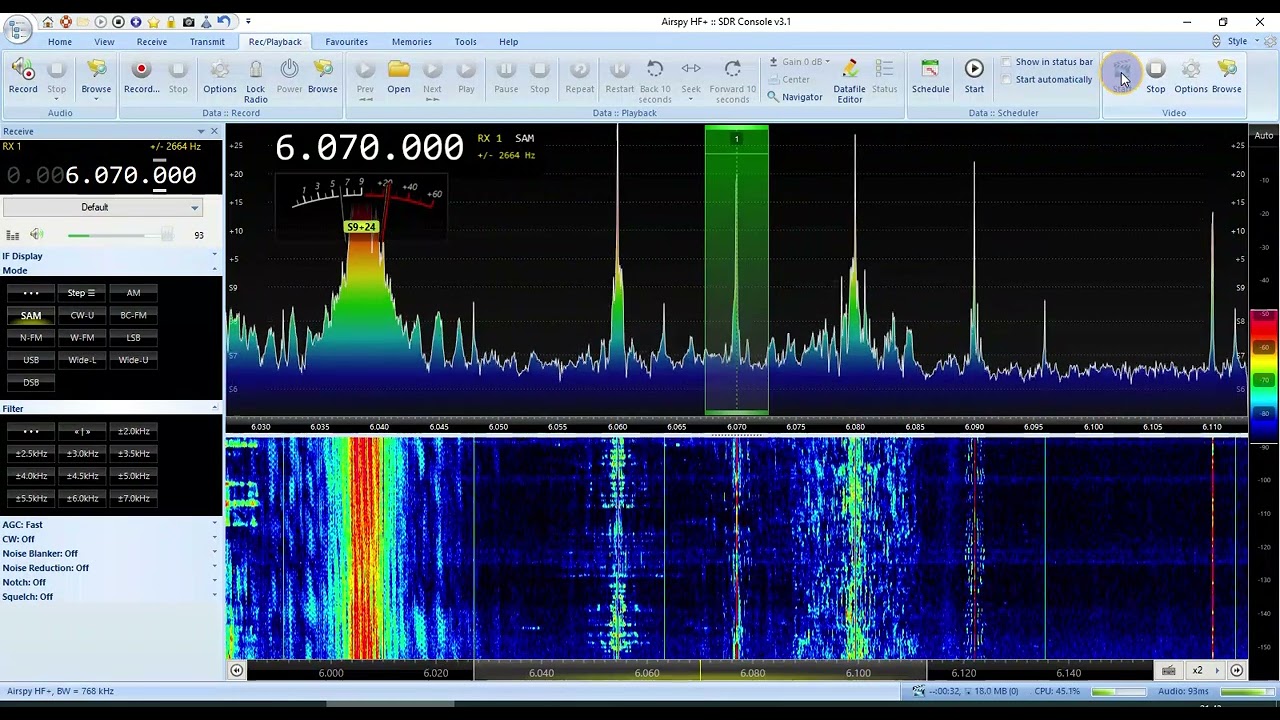Image resolution: width=1280 pixels, height=720 pixels.
Task: Click the Step mode button
Action: [x=82, y=293]
